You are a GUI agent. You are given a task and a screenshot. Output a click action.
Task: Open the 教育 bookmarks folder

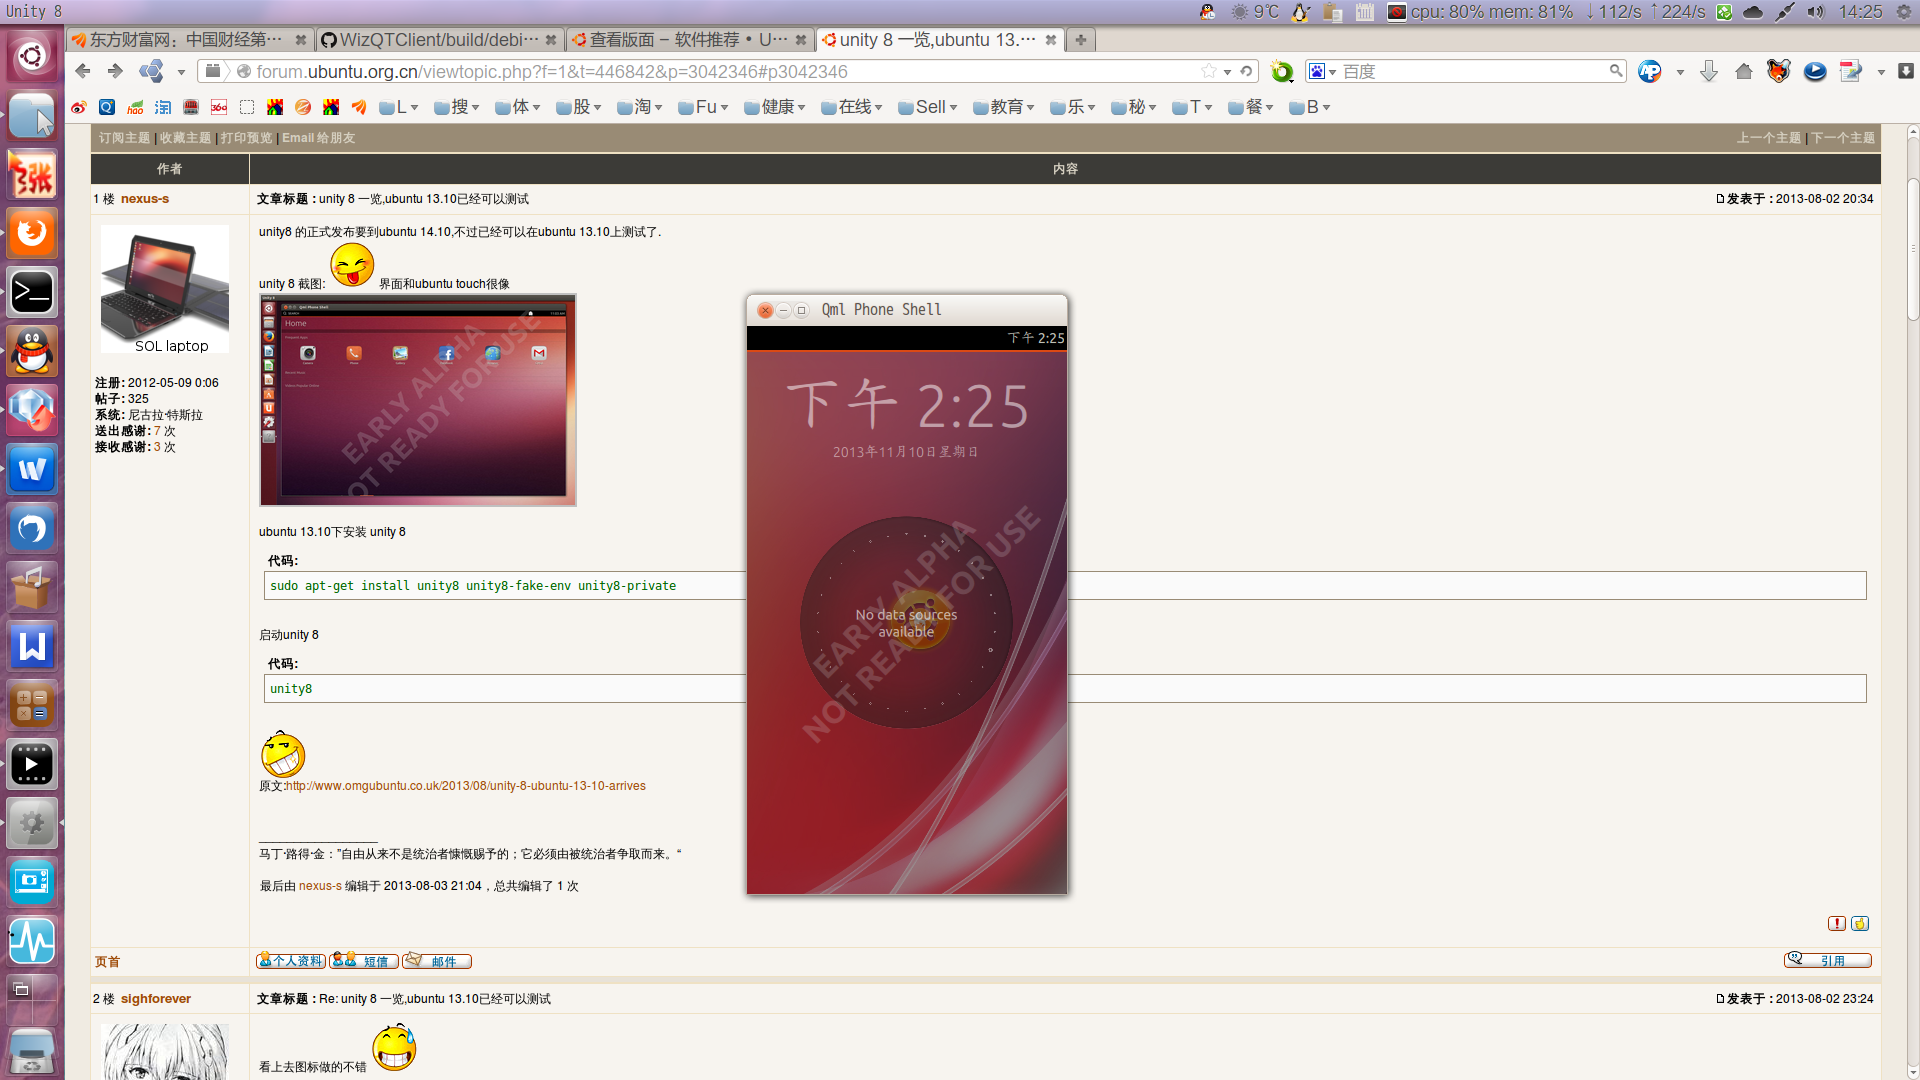tap(1004, 107)
